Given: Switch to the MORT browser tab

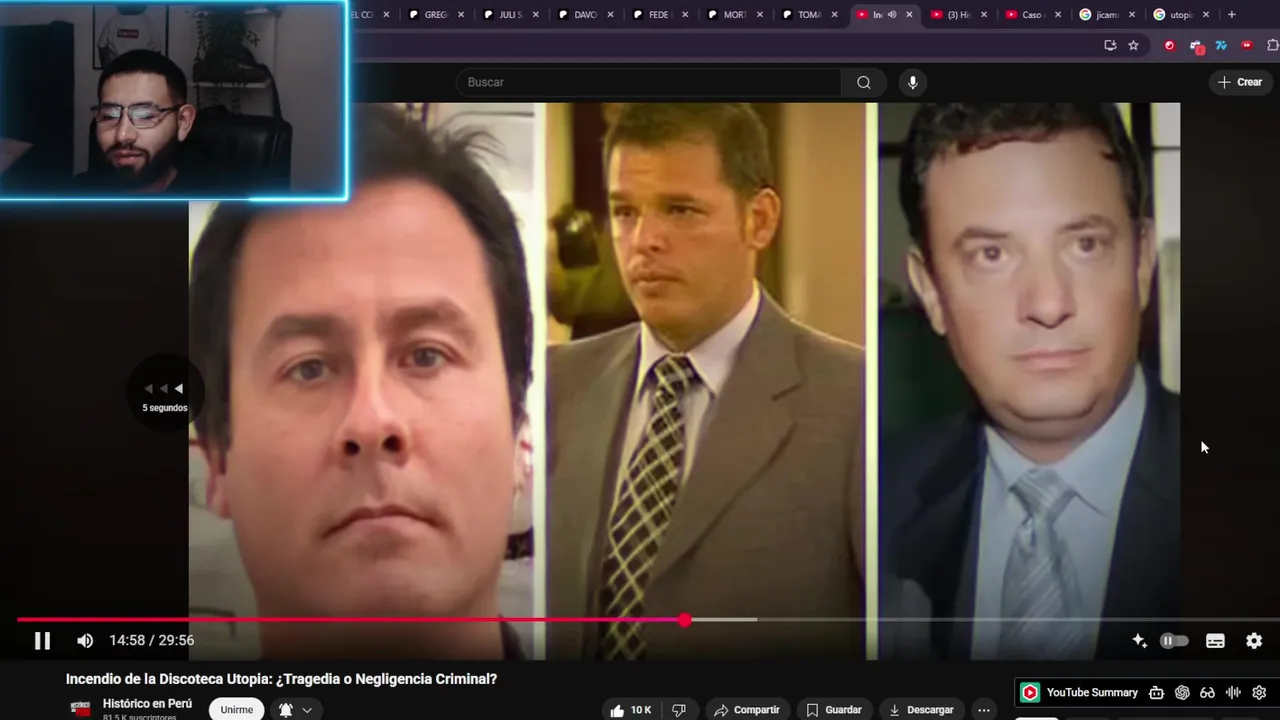Looking at the screenshot, I should [x=734, y=15].
